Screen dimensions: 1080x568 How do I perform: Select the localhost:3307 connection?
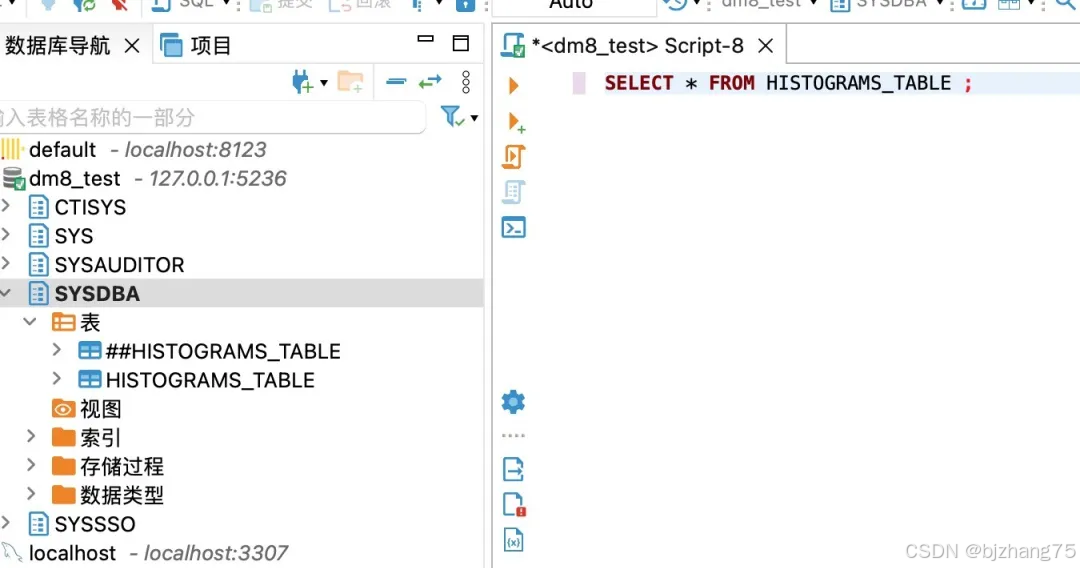tap(145, 553)
